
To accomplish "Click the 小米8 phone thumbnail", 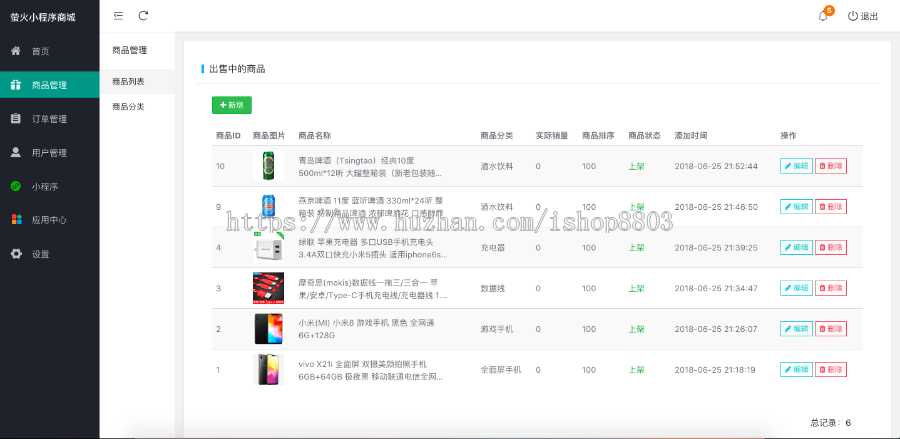I will click(x=268, y=329).
